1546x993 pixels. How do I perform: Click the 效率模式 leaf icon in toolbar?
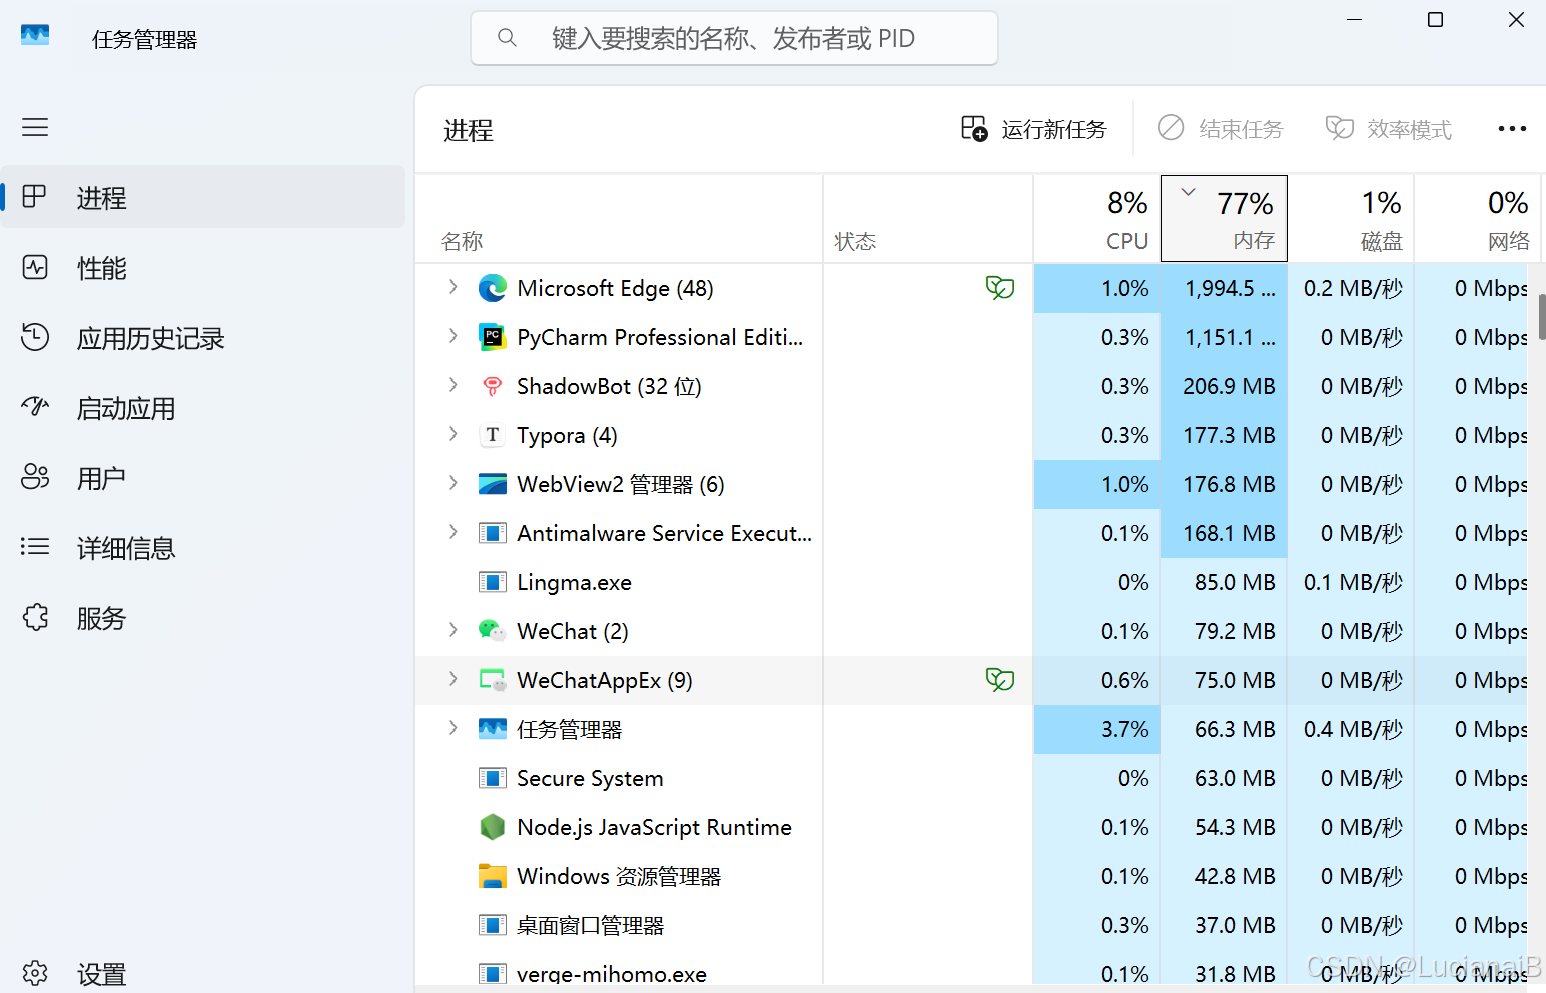click(x=1340, y=128)
